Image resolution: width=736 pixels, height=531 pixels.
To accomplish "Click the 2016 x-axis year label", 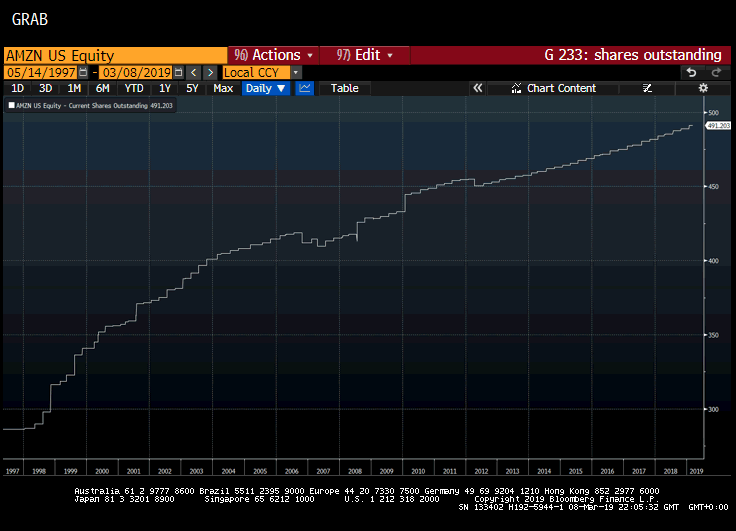I will pyautogui.click(x=607, y=471).
